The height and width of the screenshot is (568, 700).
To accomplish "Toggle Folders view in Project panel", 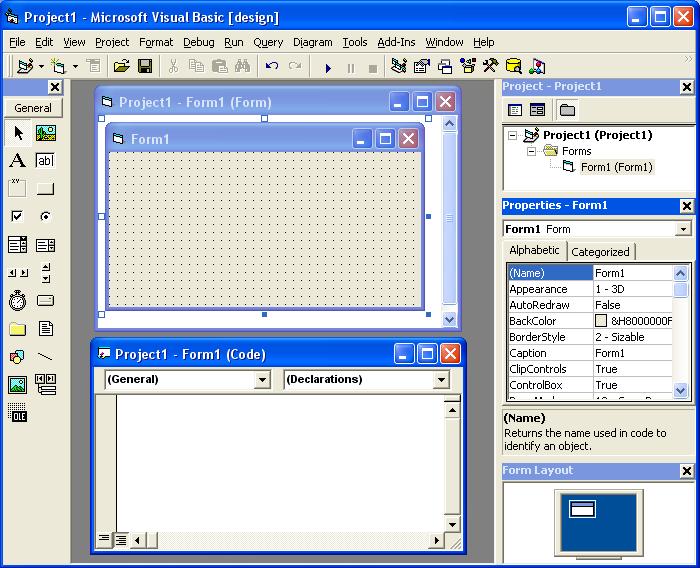I will (x=567, y=109).
